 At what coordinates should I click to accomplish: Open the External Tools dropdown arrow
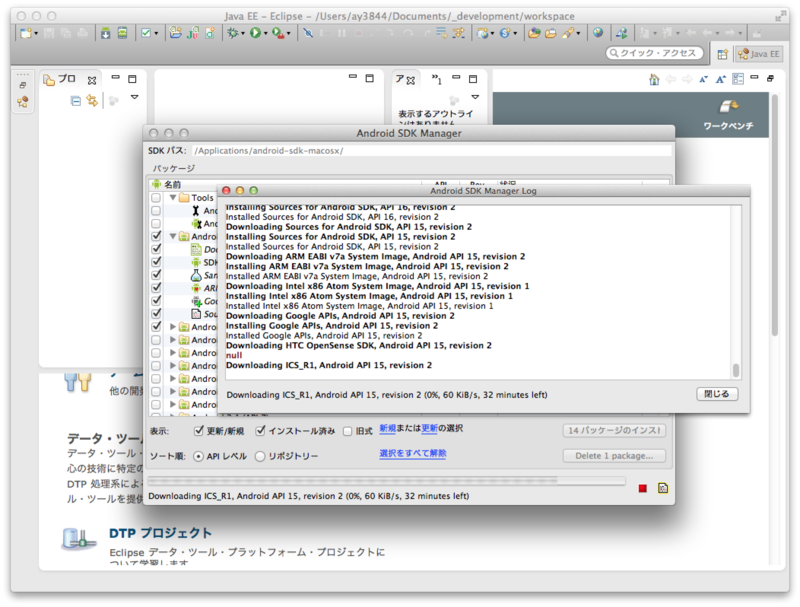coord(289,34)
